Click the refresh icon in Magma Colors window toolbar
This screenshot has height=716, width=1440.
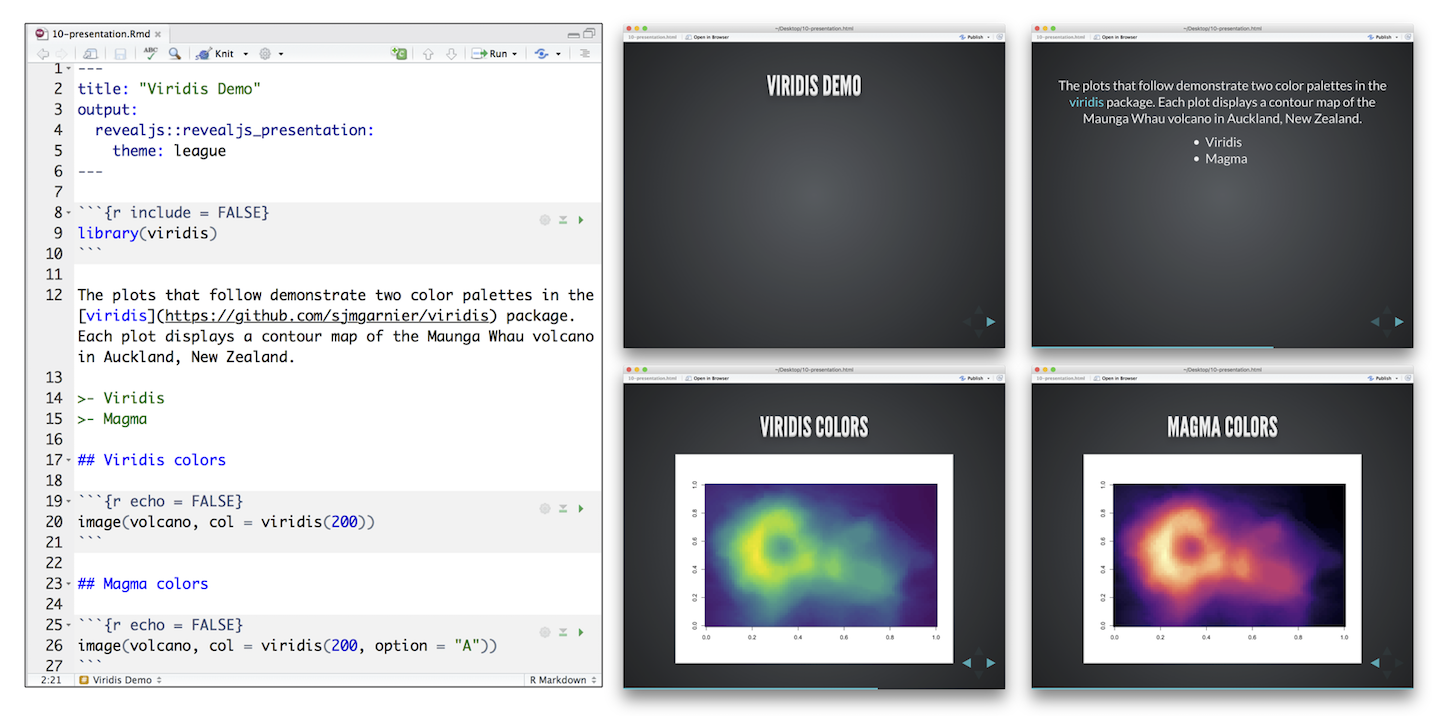[1407, 378]
